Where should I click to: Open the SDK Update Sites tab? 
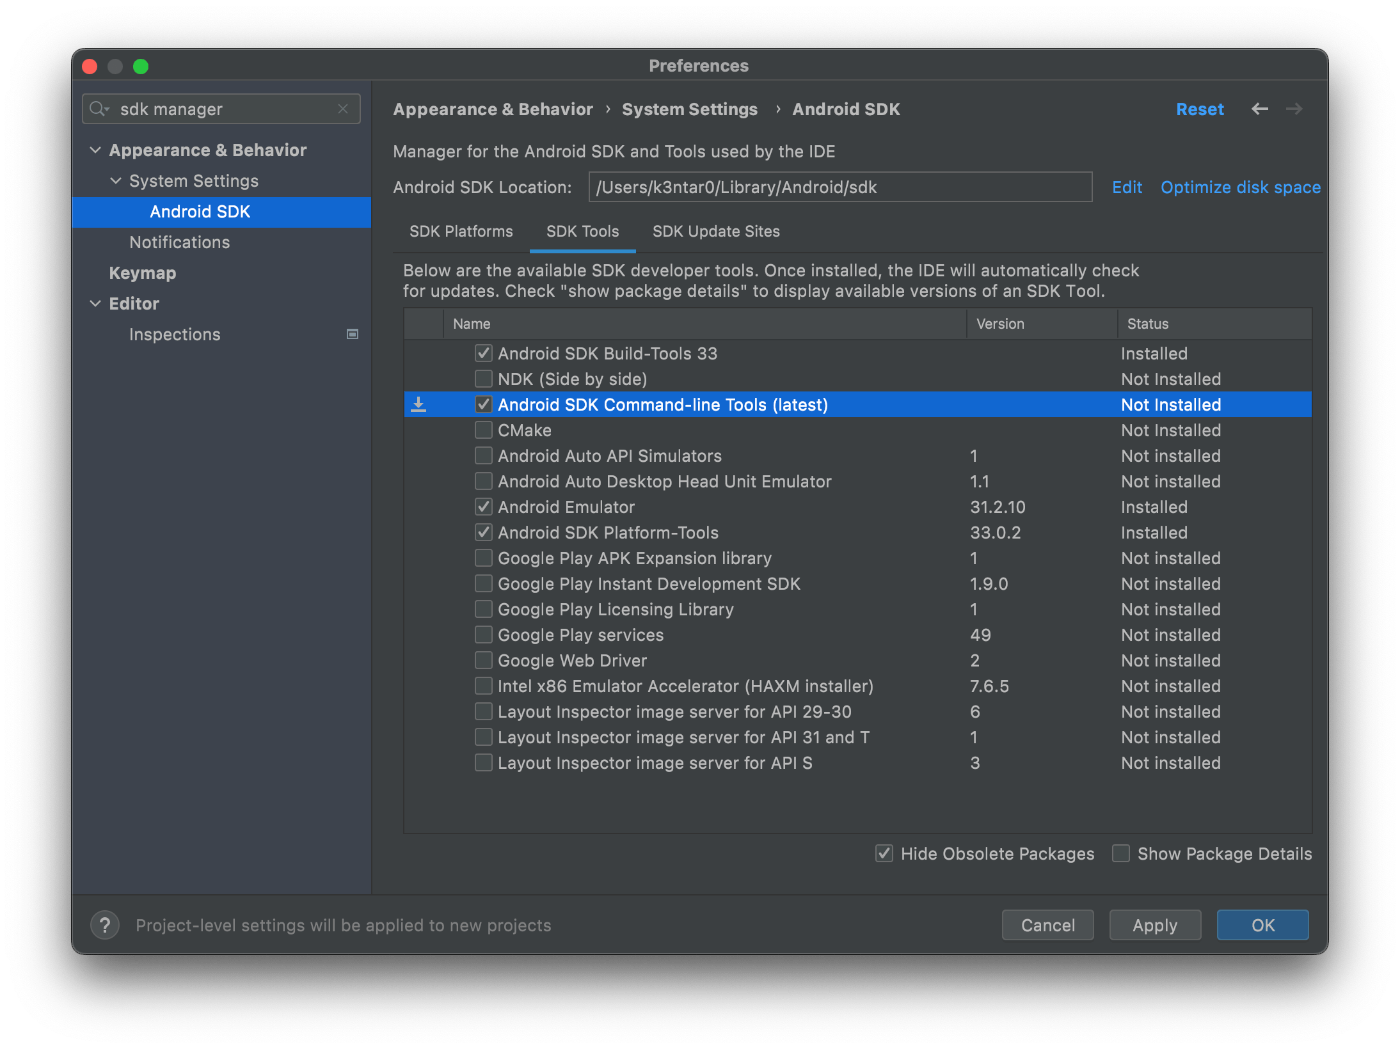[716, 231]
